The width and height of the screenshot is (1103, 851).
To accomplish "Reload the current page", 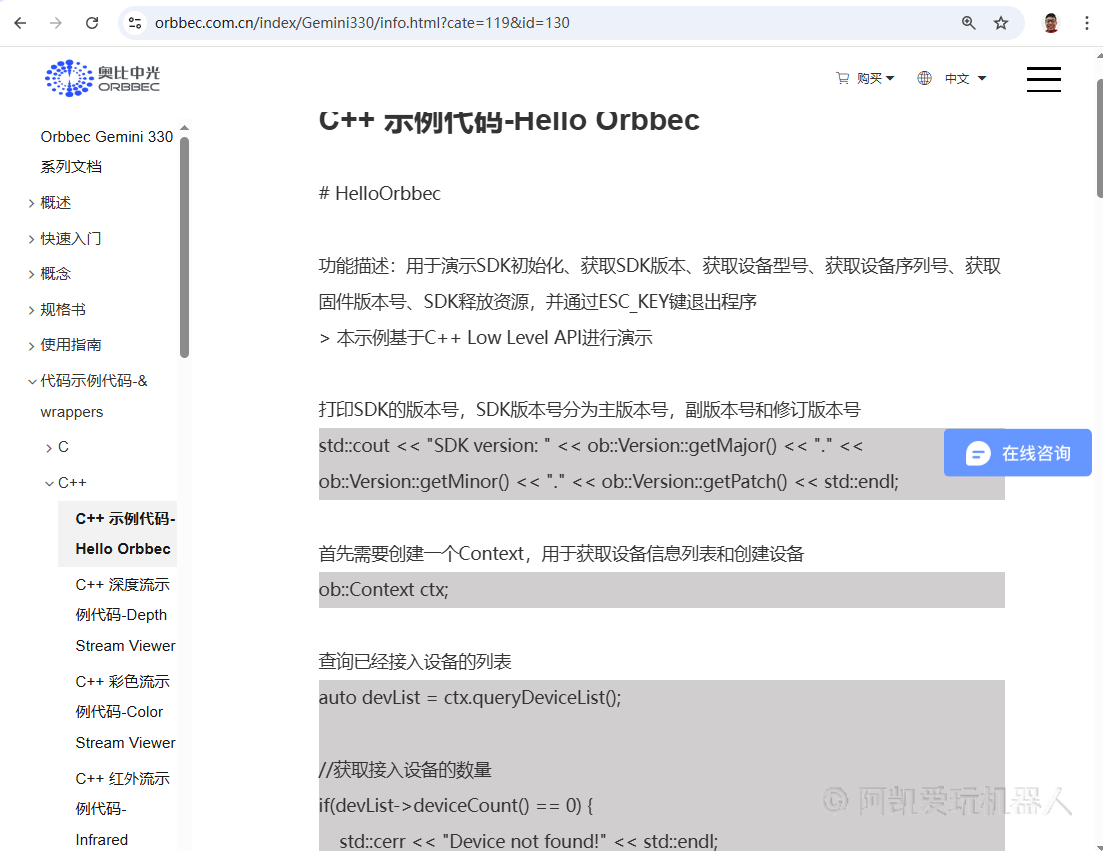I will point(92,23).
